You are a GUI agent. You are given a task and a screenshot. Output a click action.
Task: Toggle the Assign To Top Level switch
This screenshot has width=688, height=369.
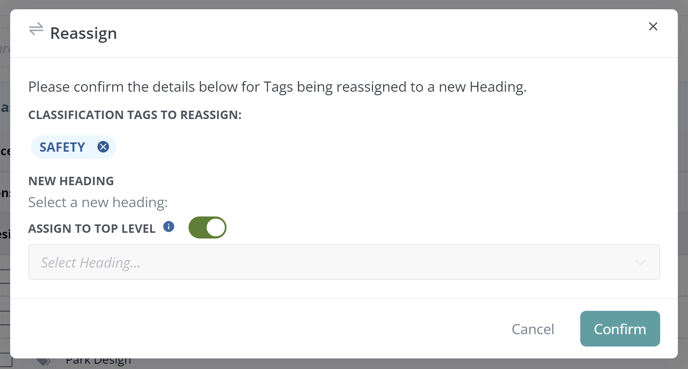click(x=207, y=228)
